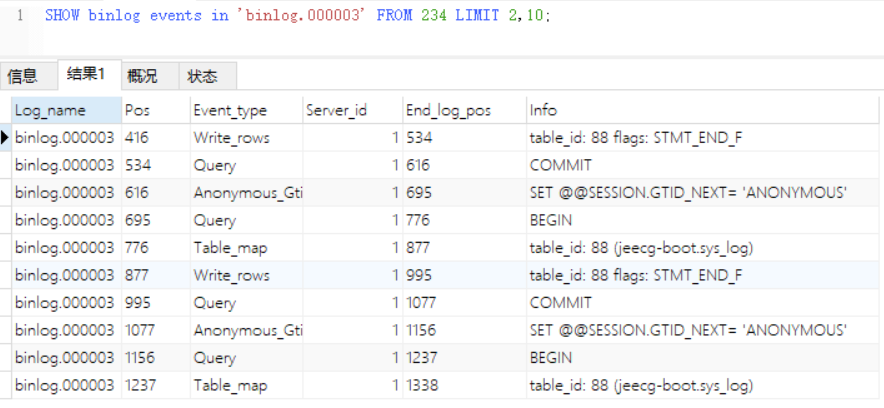The height and width of the screenshot is (408, 884).
Task: Select Pos cell 695
Action: coord(156,220)
